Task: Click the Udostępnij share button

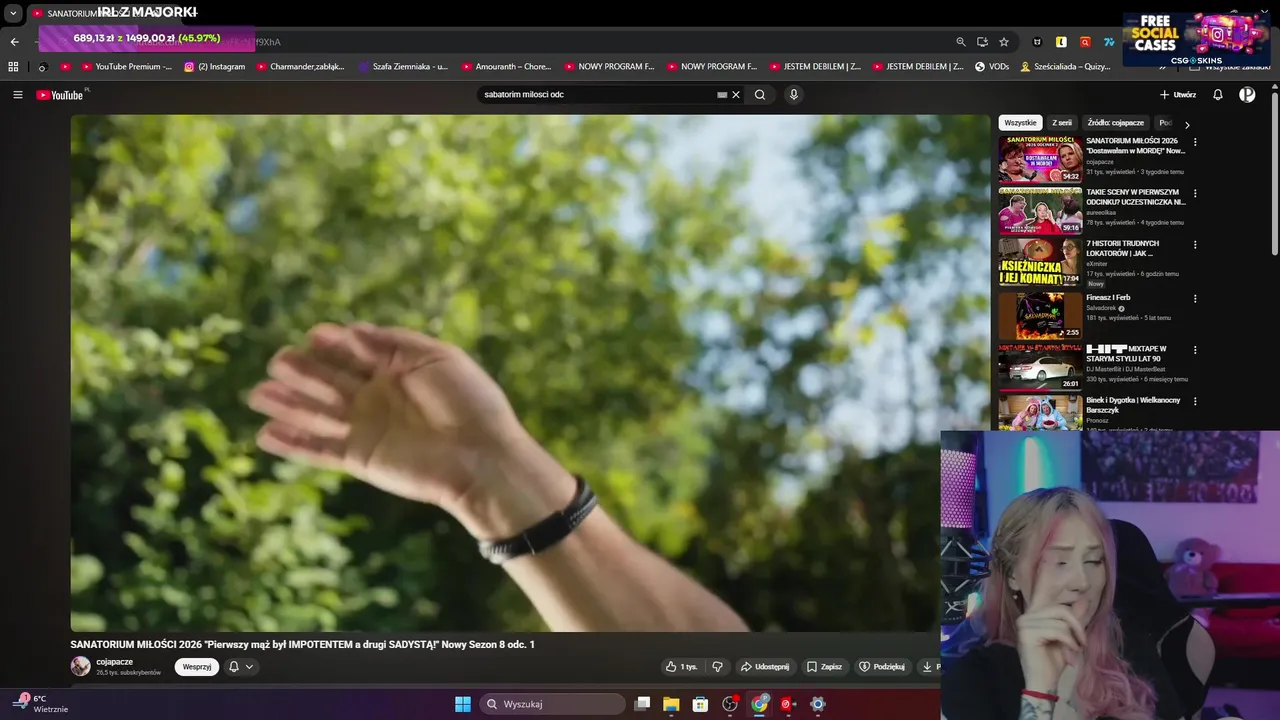Action: (x=765, y=667)
